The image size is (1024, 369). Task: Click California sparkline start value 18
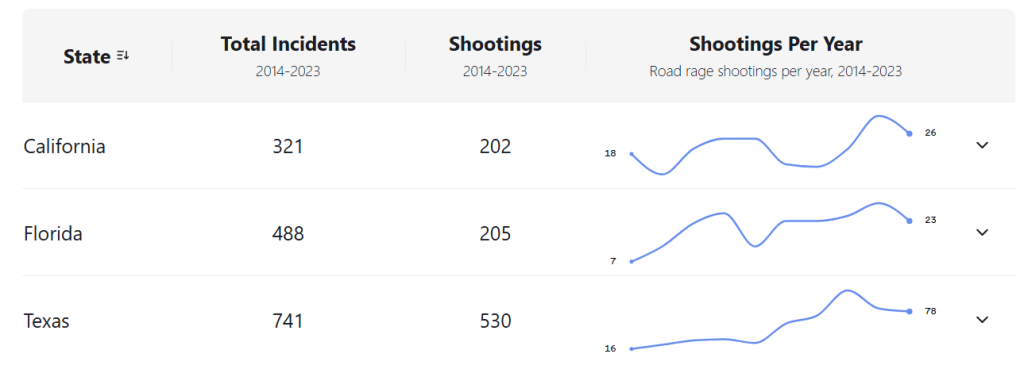611,153
